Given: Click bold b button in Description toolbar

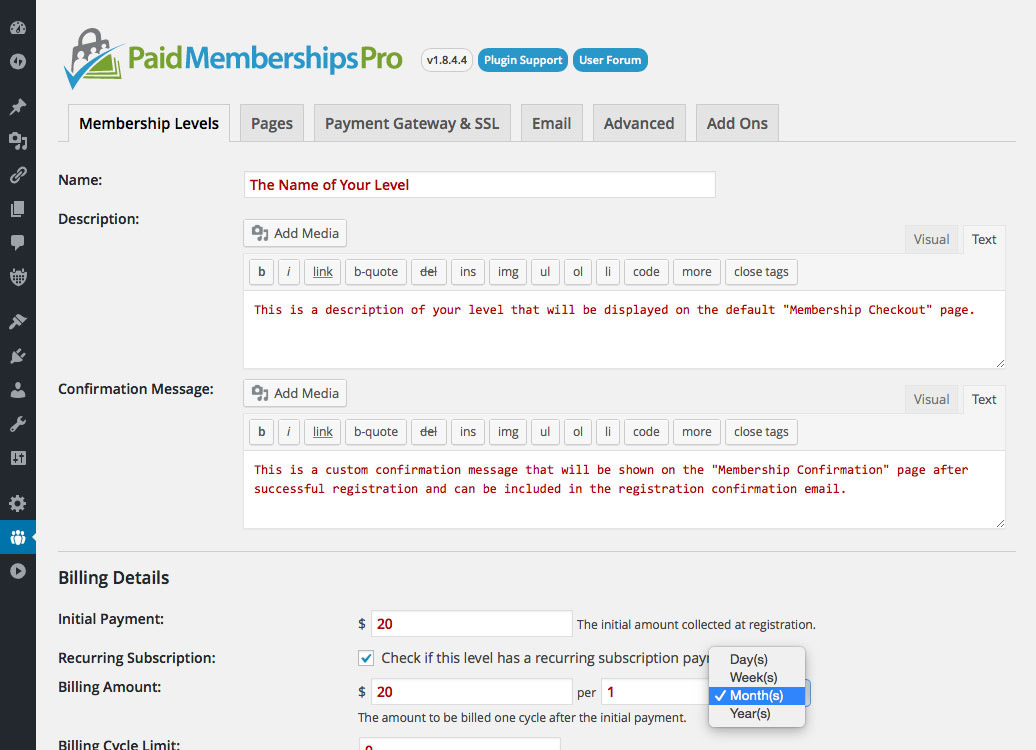Looking at the screenshot, I should 262,272.
